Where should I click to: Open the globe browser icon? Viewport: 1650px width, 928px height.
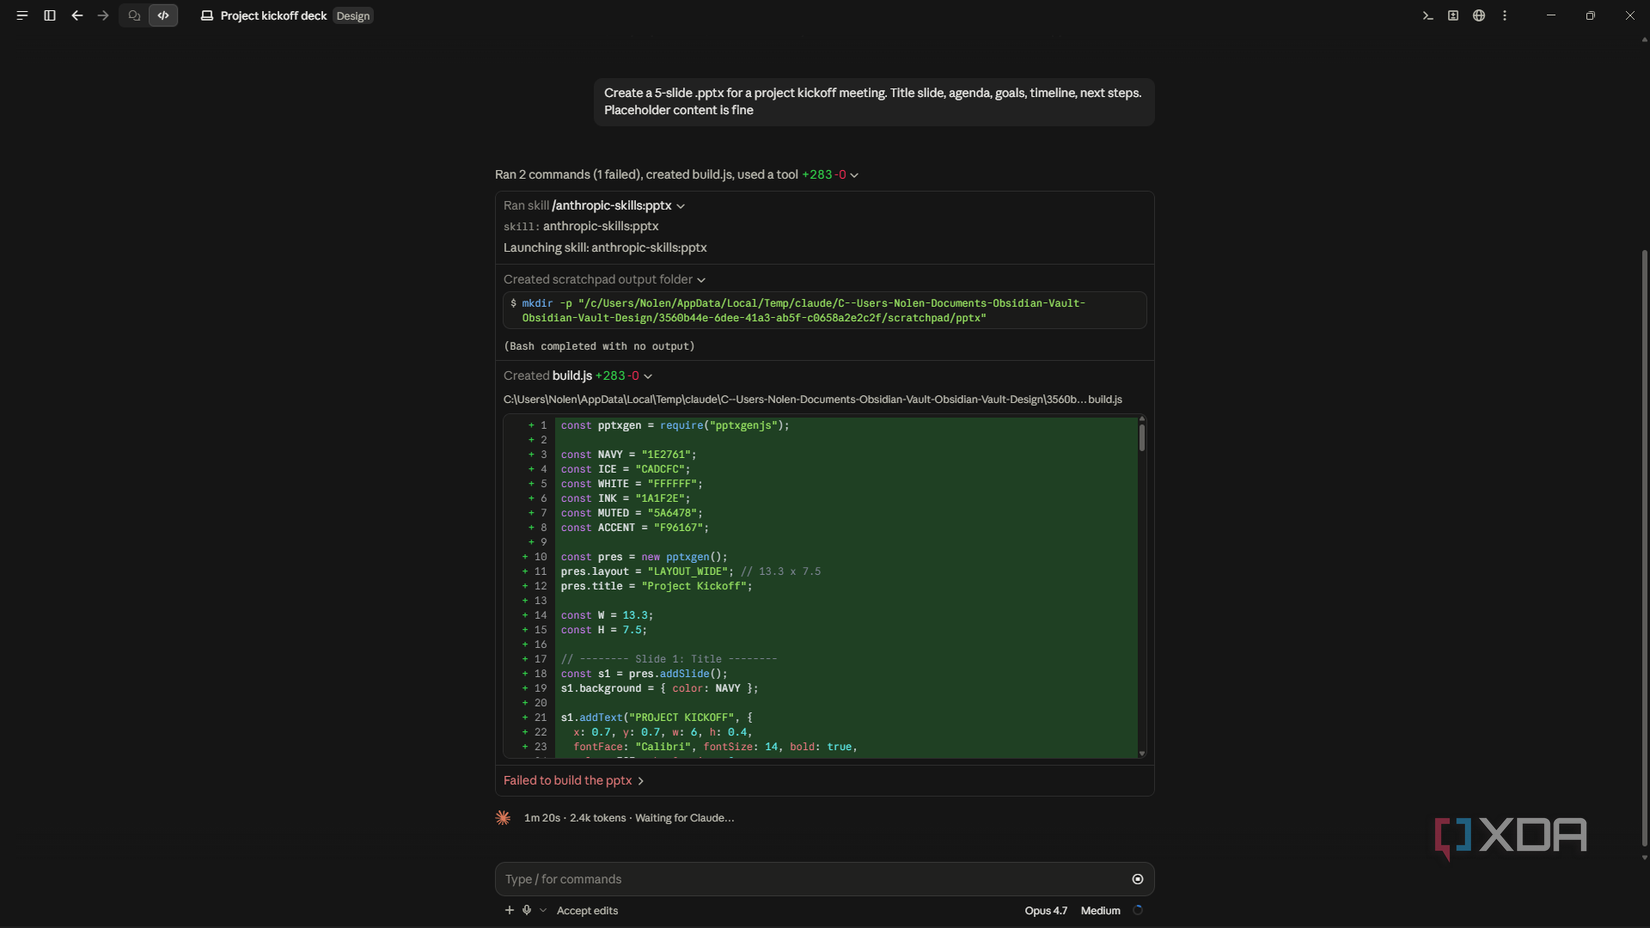(1479, 16)
